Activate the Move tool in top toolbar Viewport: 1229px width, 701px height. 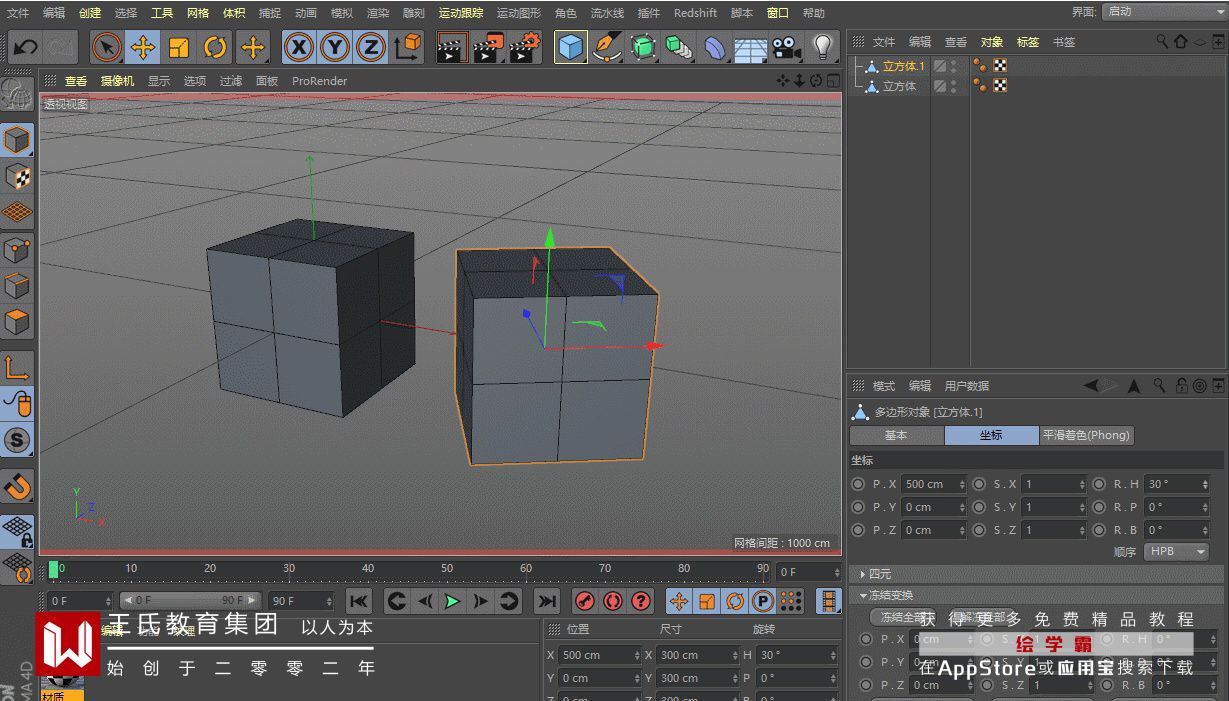pyautogui.click(x=143, y=47)
